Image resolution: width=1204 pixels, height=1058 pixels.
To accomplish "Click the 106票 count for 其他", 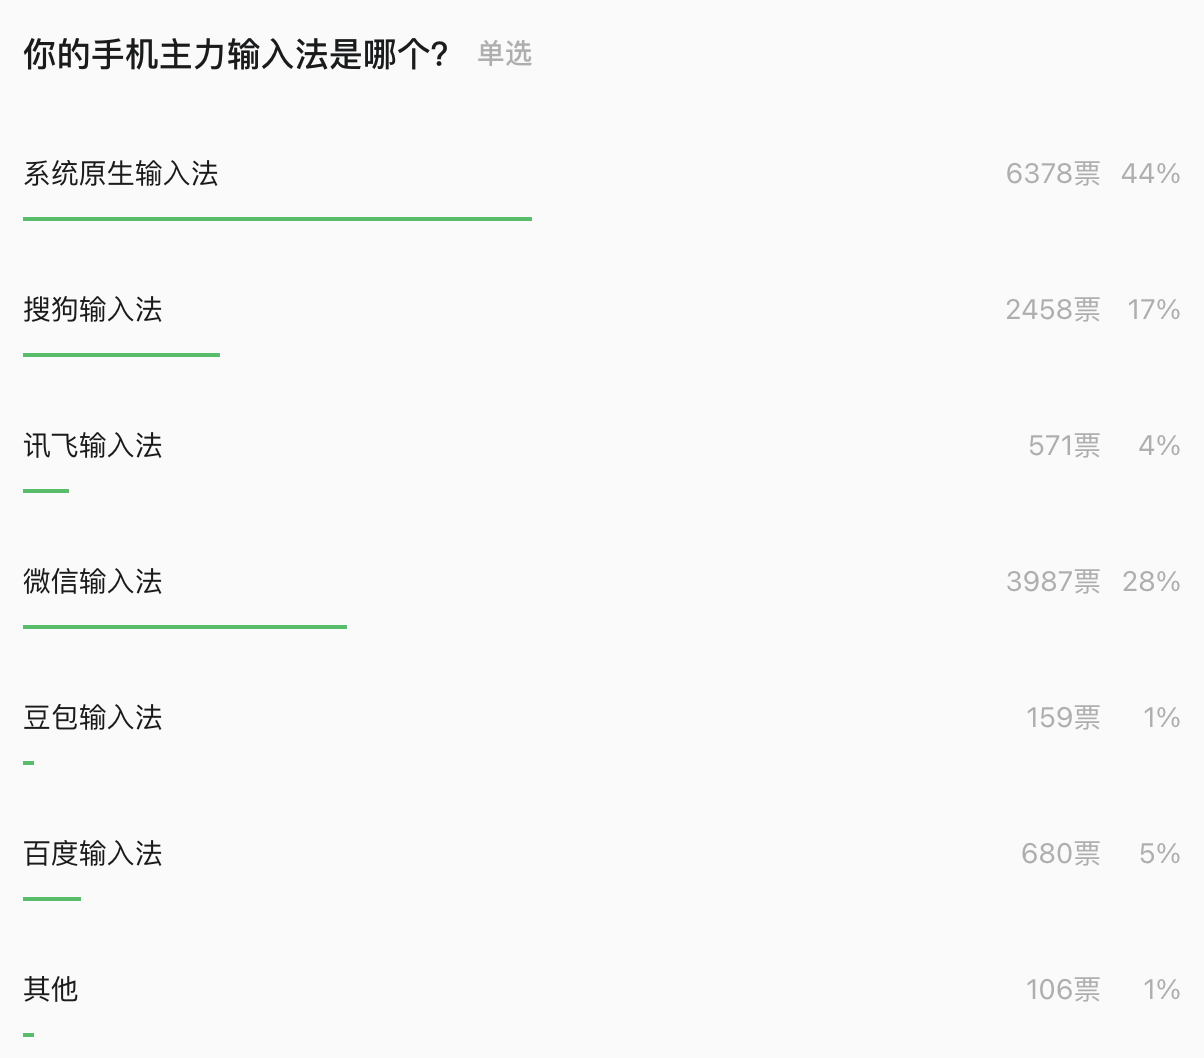I will click(x=1063, y=990).
